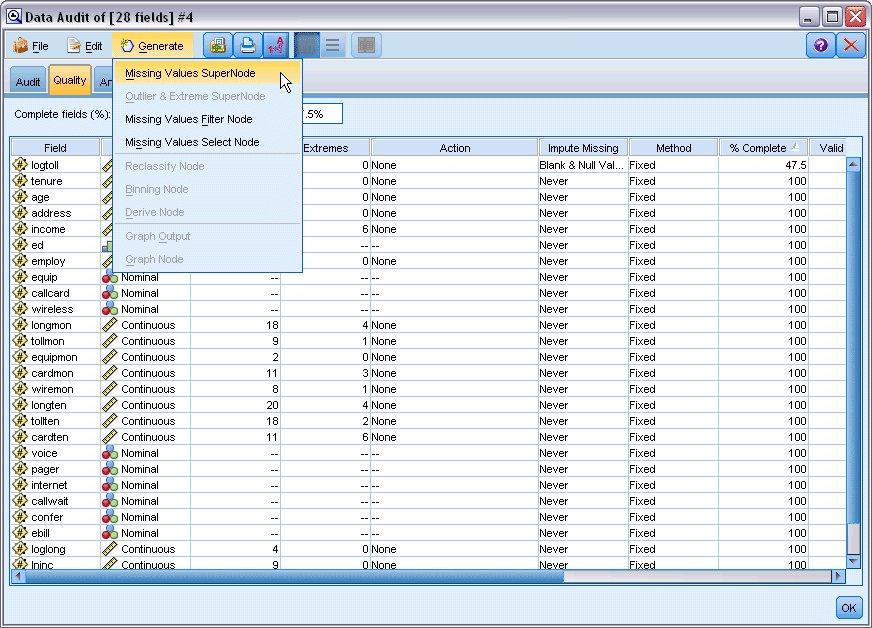Open the Impute Missing cell for tenure
872x628 pixels.
583,181
